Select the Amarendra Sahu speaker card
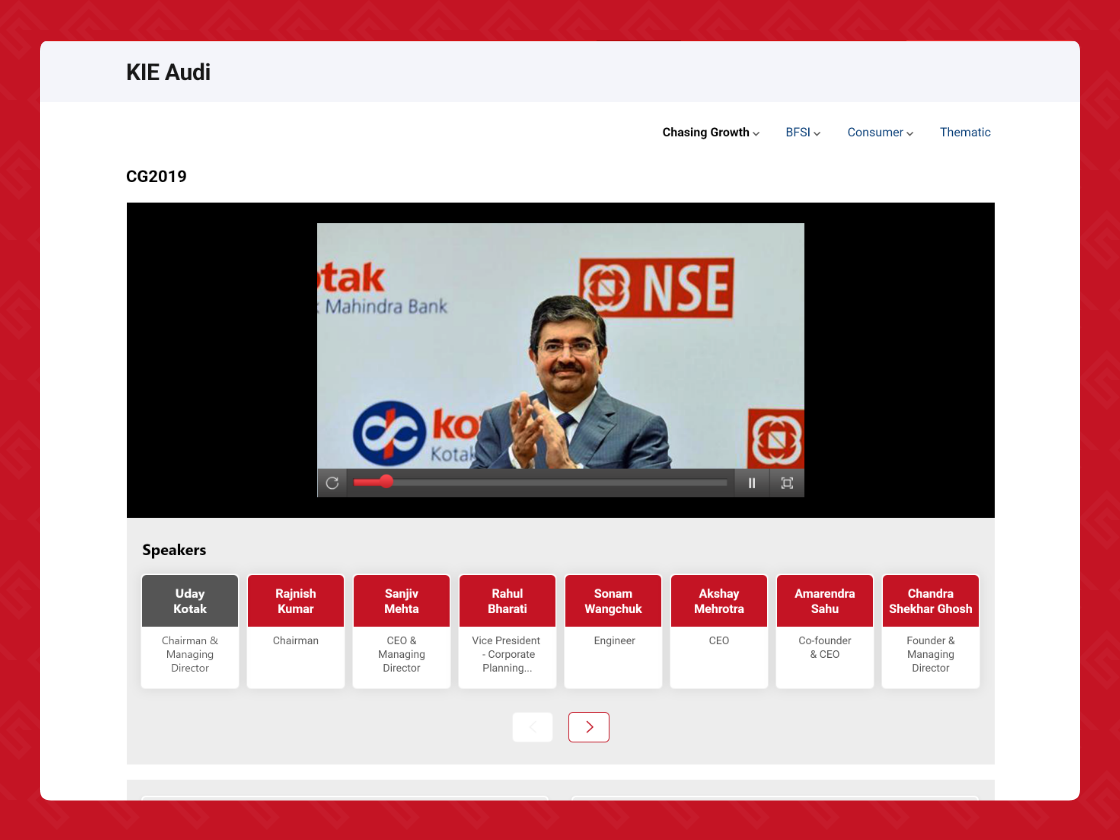This screenshot has height=840, width=1120. pyautogui.click(x=824, y=631)
